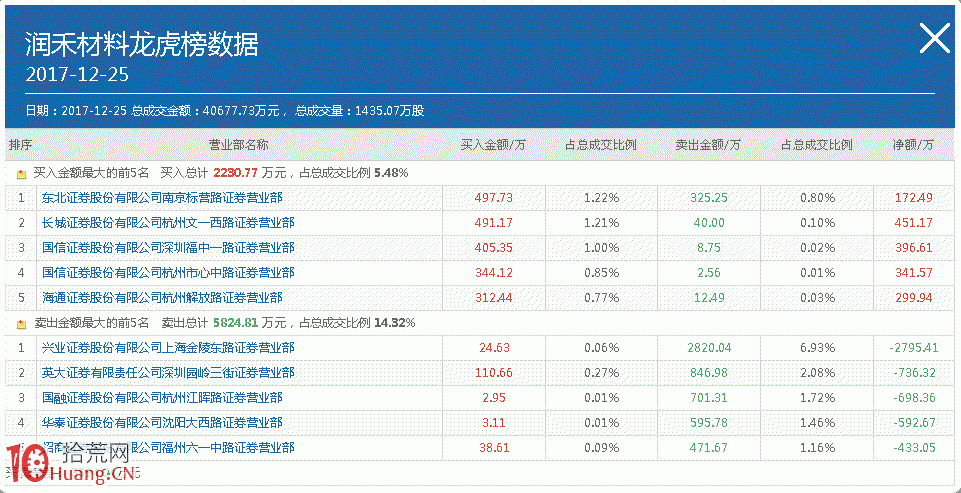This screenshot has height=493, width=961.
Task: Click the 排序 column header
Action: (x=20, y=145)
